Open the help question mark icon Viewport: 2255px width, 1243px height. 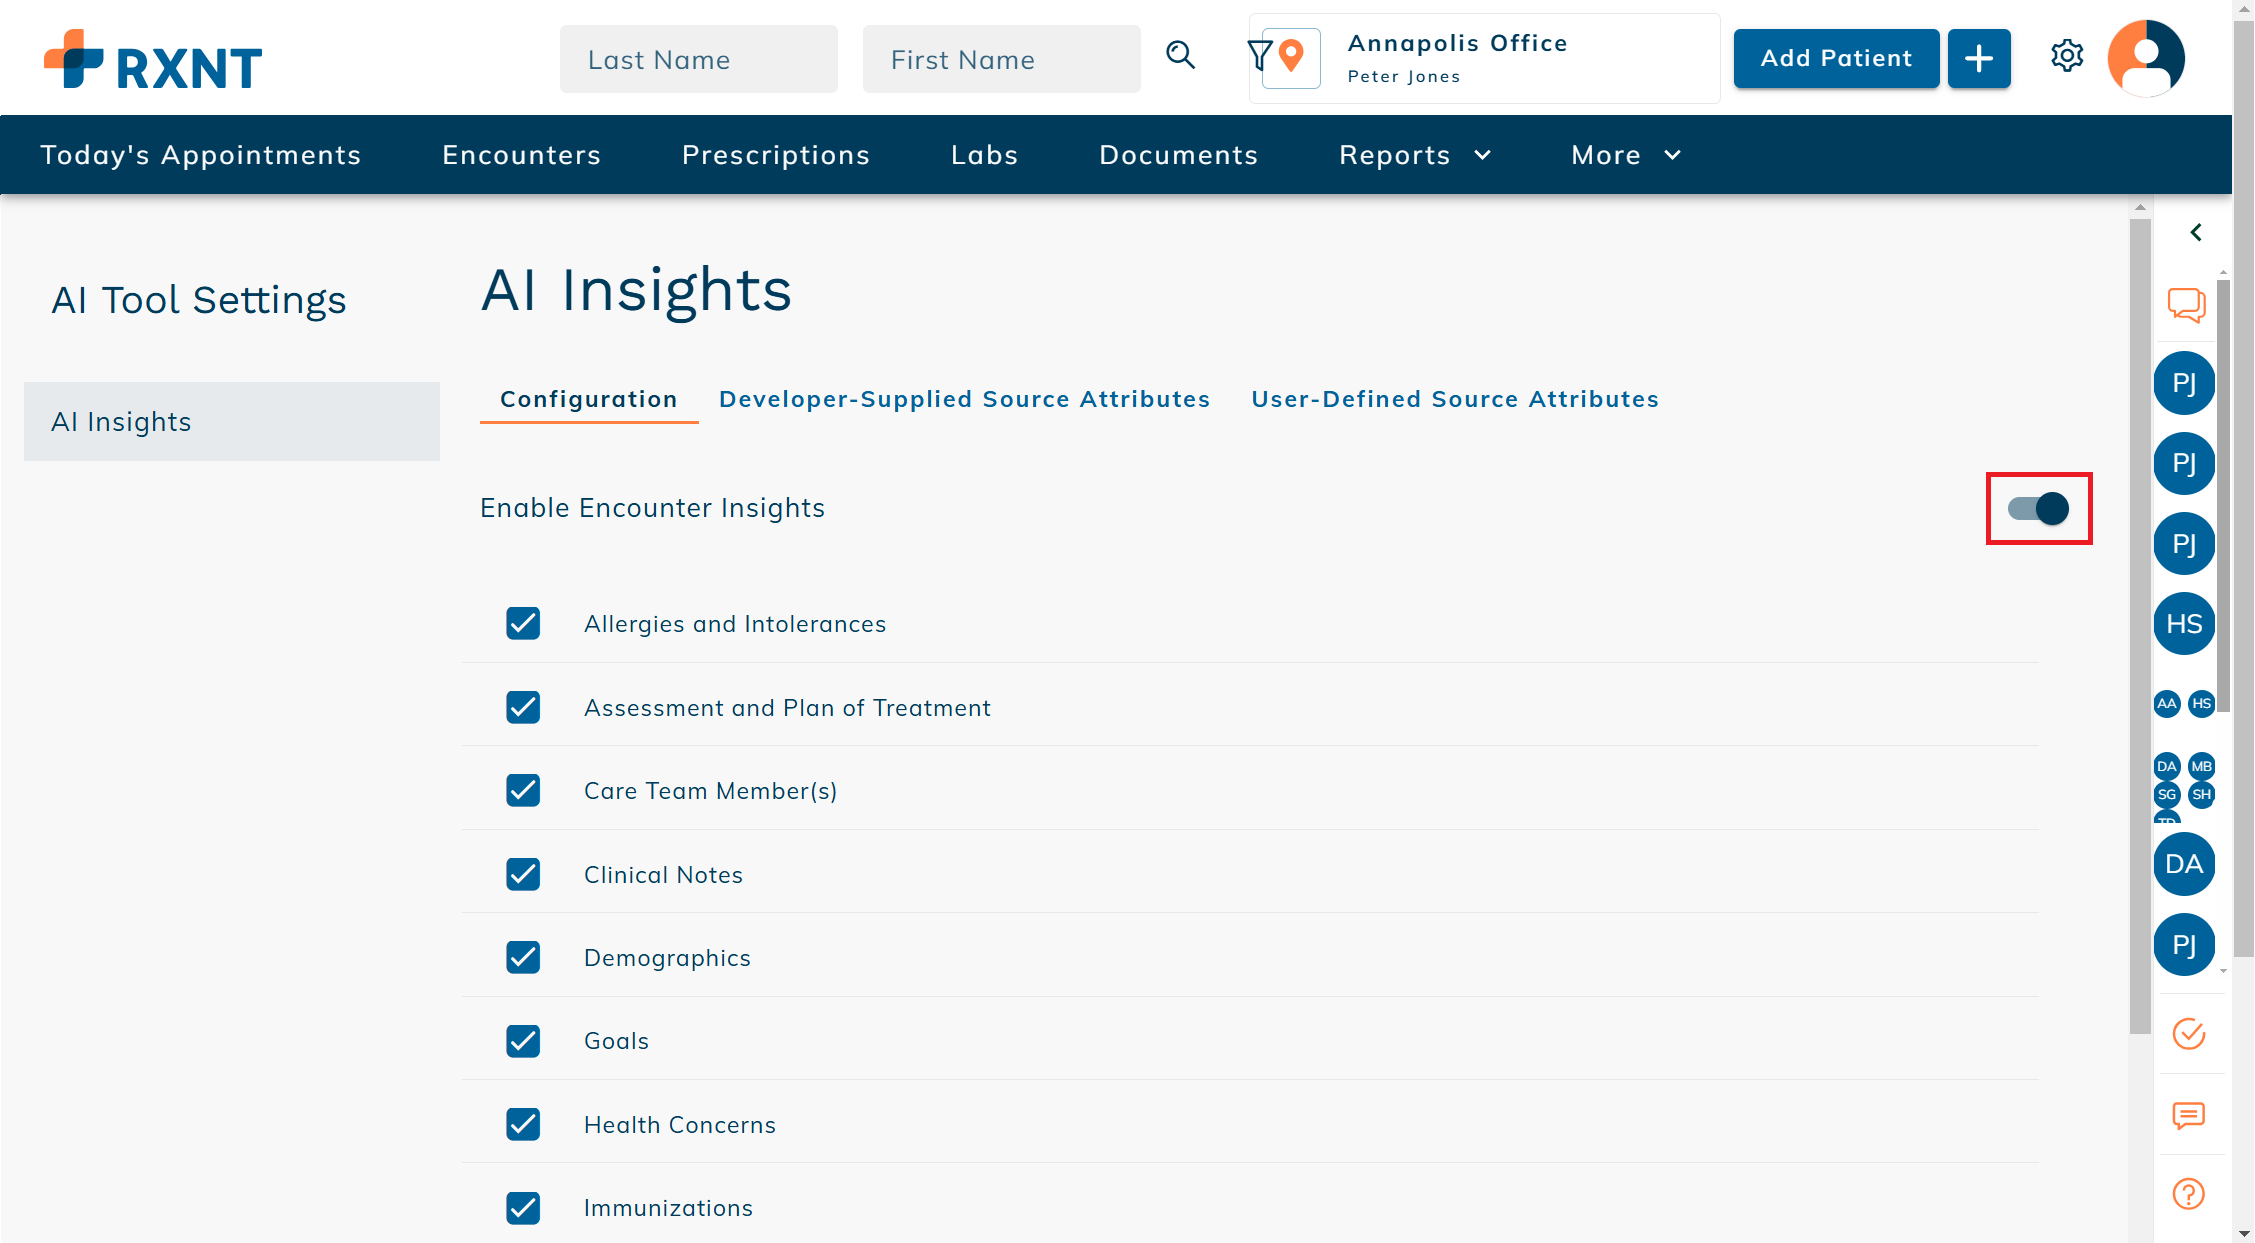point(2188,1193)
